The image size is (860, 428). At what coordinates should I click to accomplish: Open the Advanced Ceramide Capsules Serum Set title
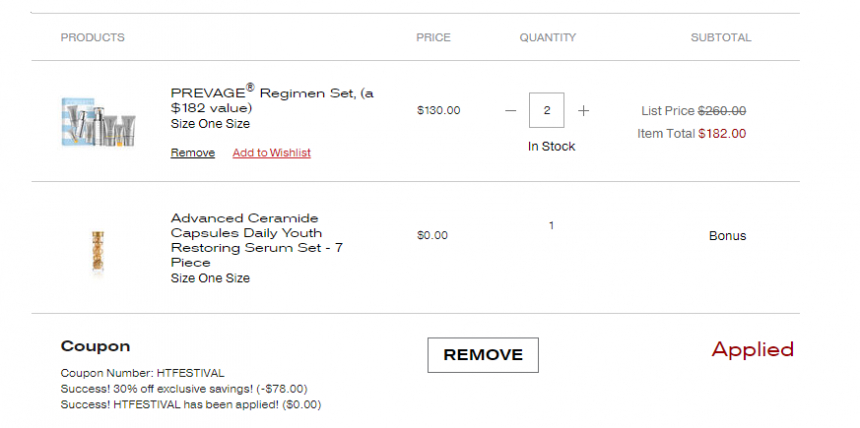(x=257, y=240)
